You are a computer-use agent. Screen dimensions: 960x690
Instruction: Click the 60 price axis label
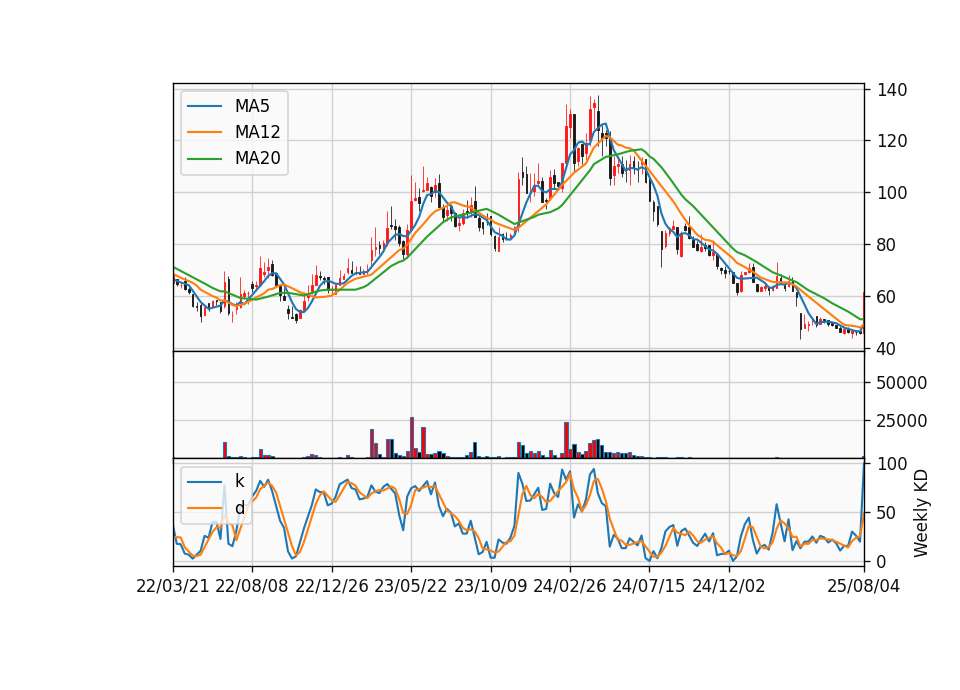887,297
